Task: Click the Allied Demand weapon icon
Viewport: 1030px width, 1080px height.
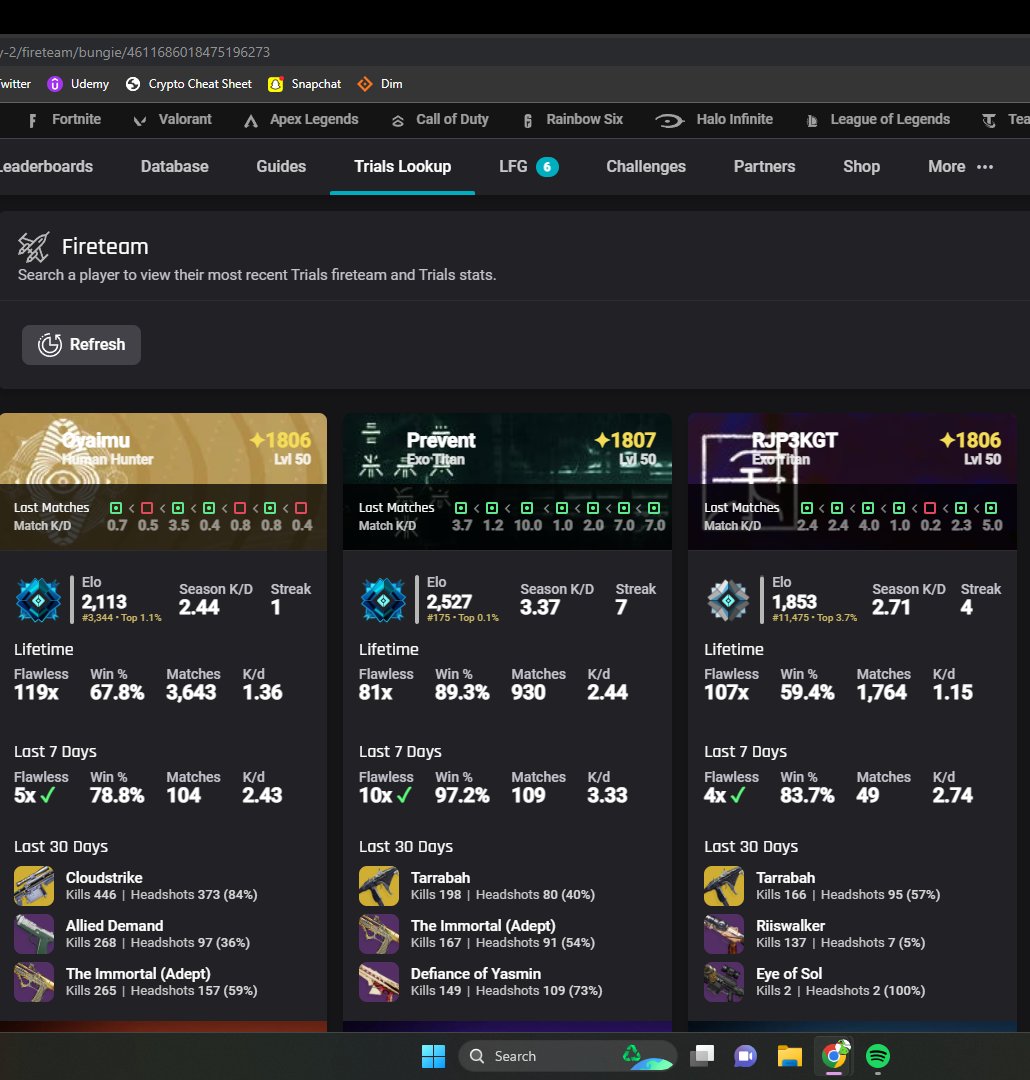Action: (x=34, y=934)
